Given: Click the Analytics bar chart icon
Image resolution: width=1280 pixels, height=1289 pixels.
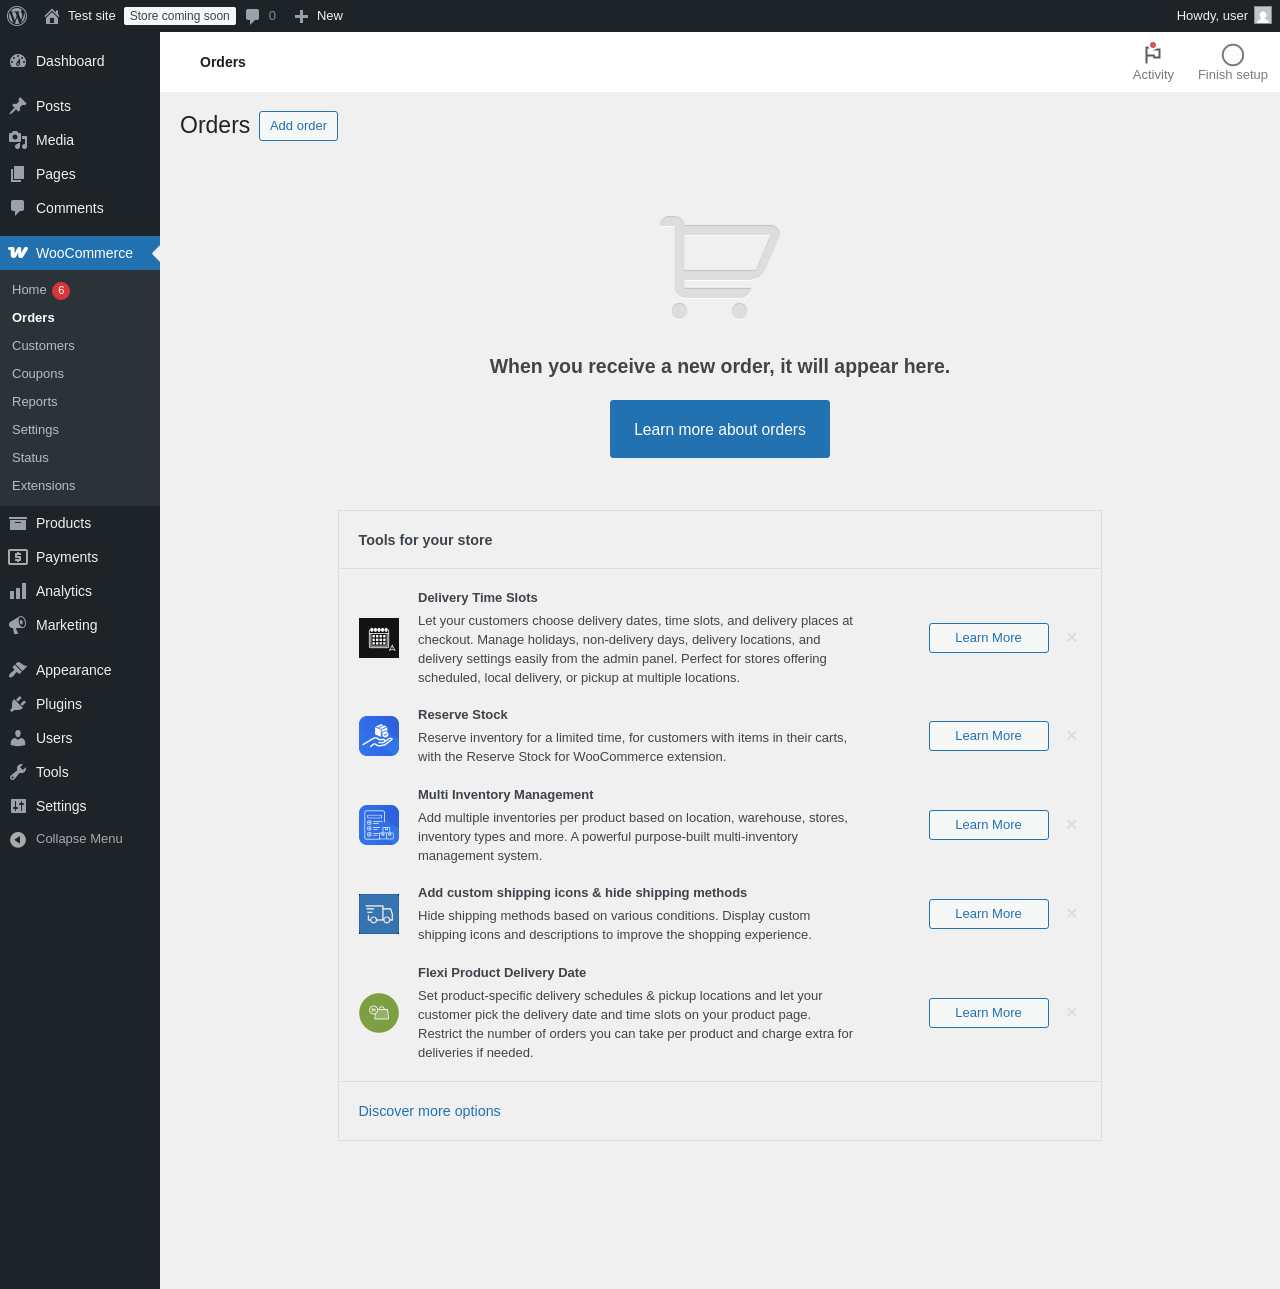Looking at the screenshot, I should 18,591.
